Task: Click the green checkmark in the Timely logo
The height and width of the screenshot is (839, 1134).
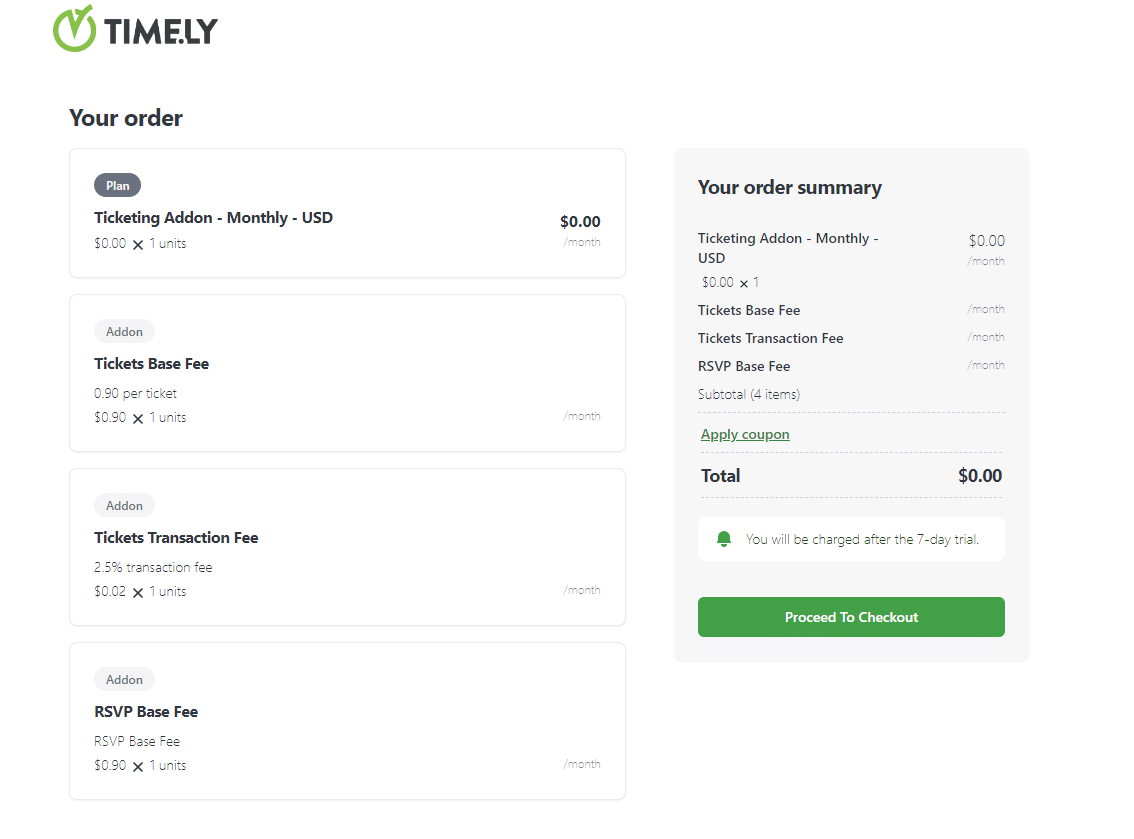Action: (x=72, y=28)
